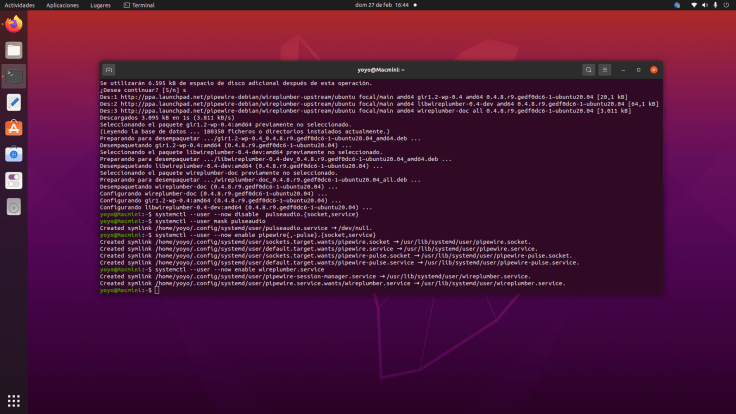Launch Firefox from the dock

pyautogui.click(x=14, y=24)
